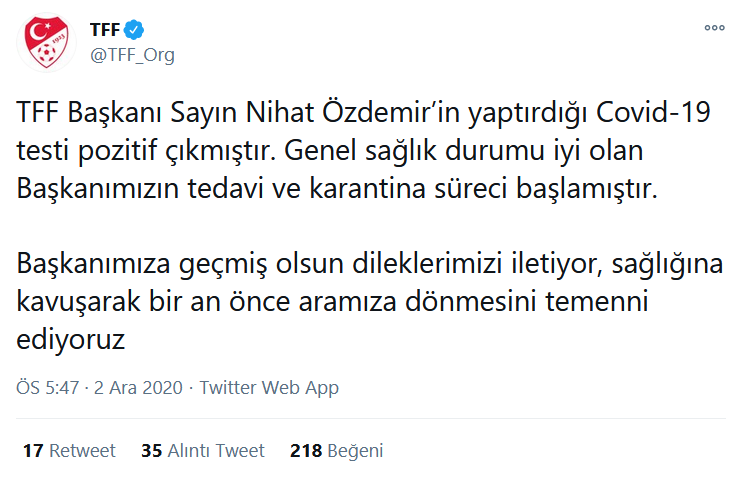Click the crescent and star in crest
The height and width of the screenshot is (478, 740).
[38, 32]
